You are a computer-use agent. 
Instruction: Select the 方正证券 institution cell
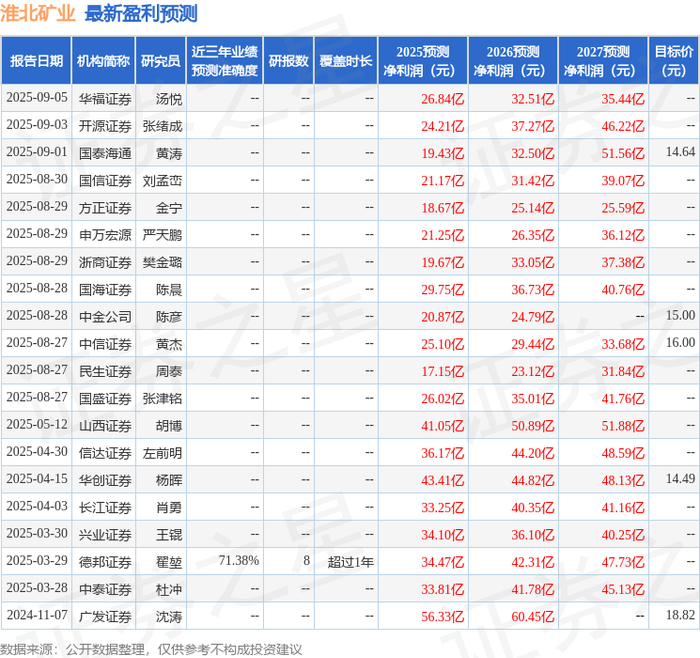[x=105, y=208]
